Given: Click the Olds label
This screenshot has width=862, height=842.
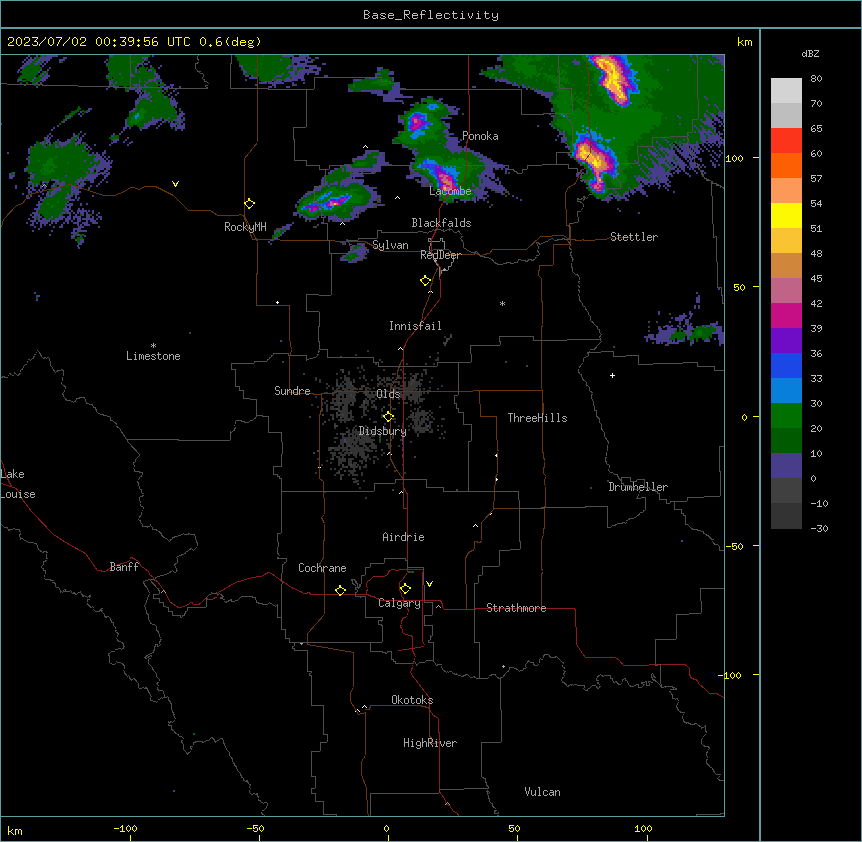Looking at the screenshot, I should (388, 394).
